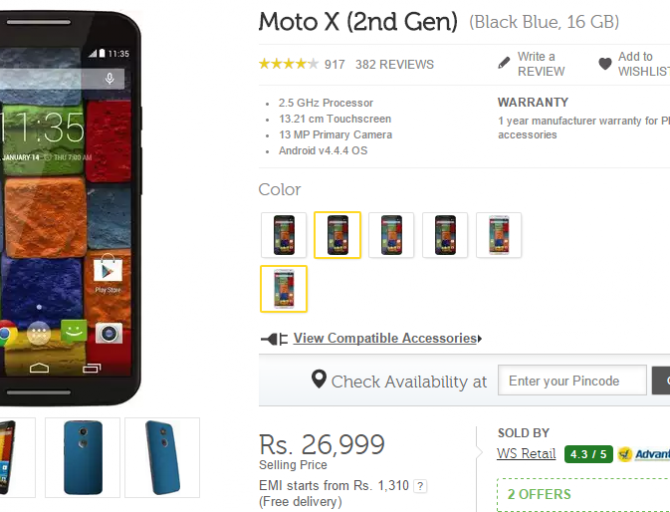
Task: Click the star rating icons
Action: 288,64
